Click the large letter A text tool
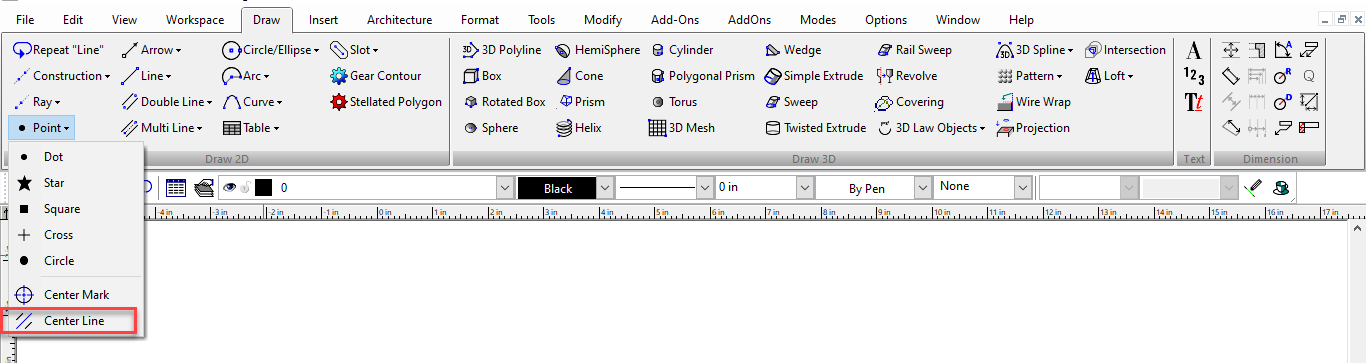The height and width of the screenshot is (363, 1366). tap(1194, 51)
